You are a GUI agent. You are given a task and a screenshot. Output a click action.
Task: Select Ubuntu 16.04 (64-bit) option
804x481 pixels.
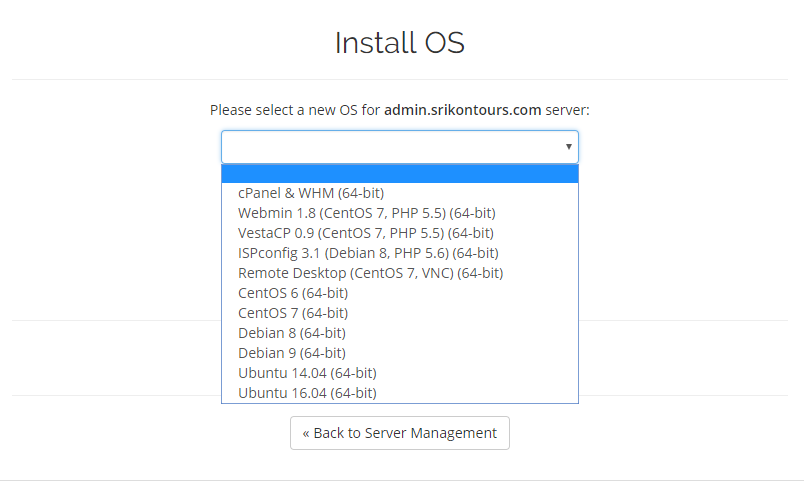[x=307, y=393]
